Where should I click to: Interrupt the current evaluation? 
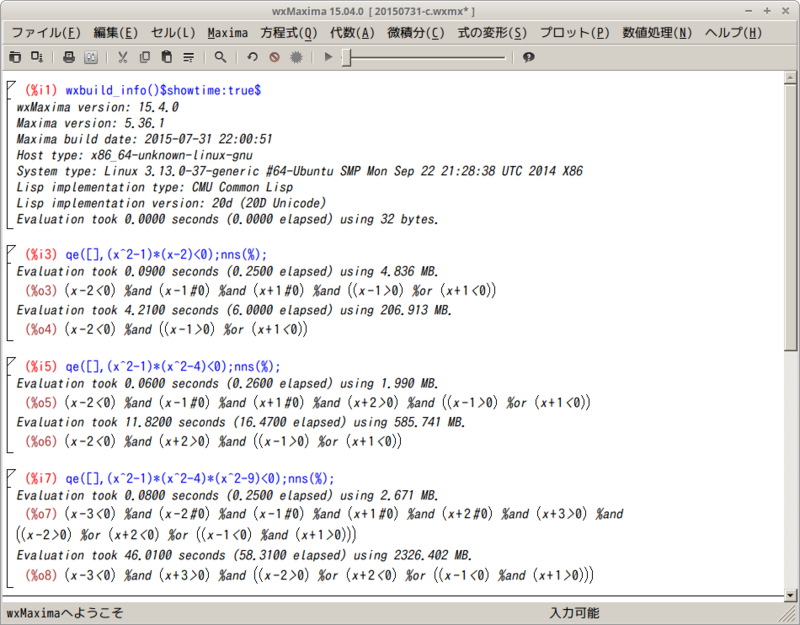pyautogui.click(x=272, y=57)
